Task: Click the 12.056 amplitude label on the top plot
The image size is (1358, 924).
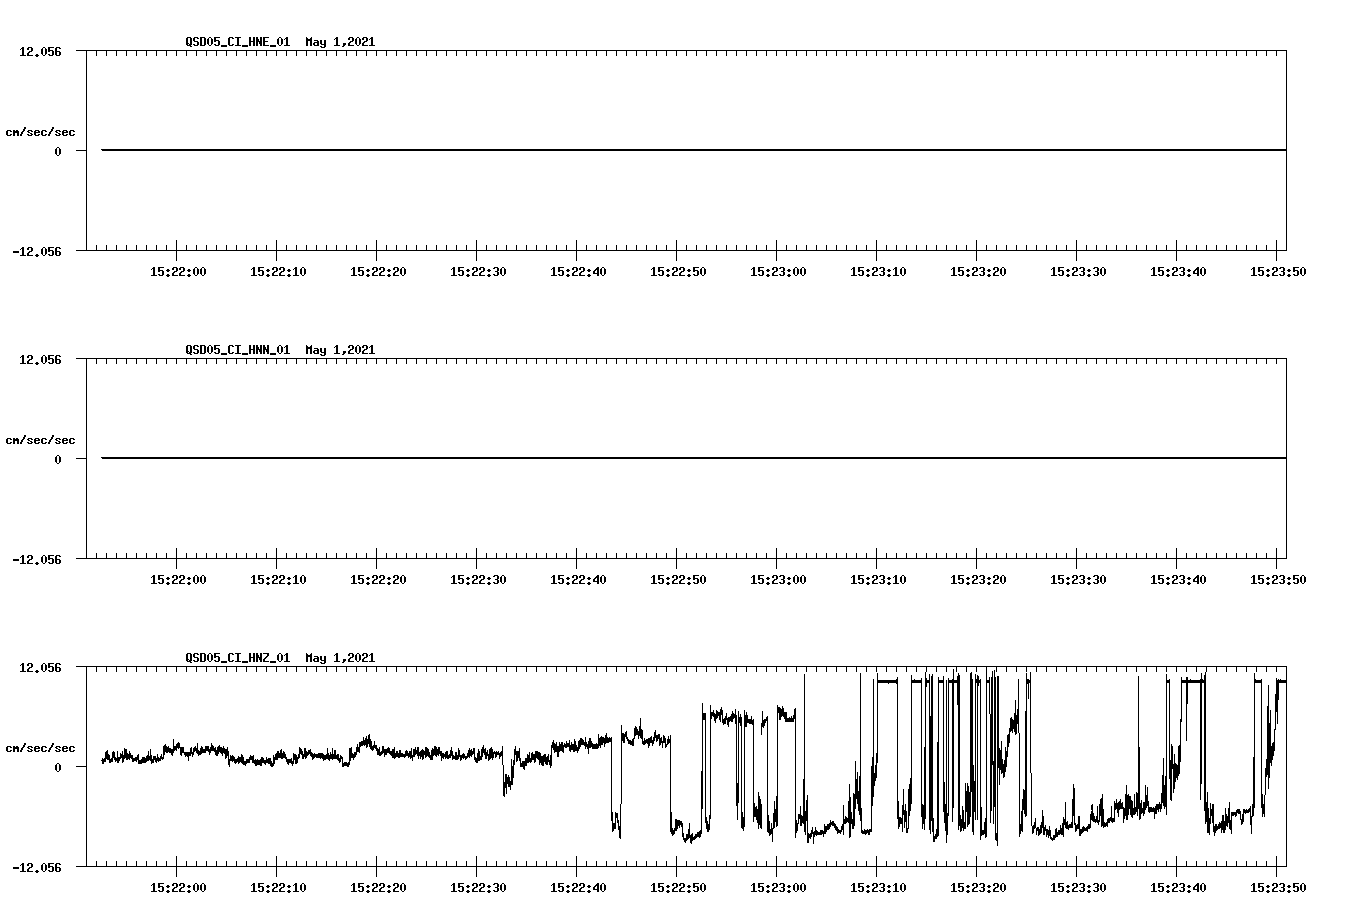Action: coord(38,50)
